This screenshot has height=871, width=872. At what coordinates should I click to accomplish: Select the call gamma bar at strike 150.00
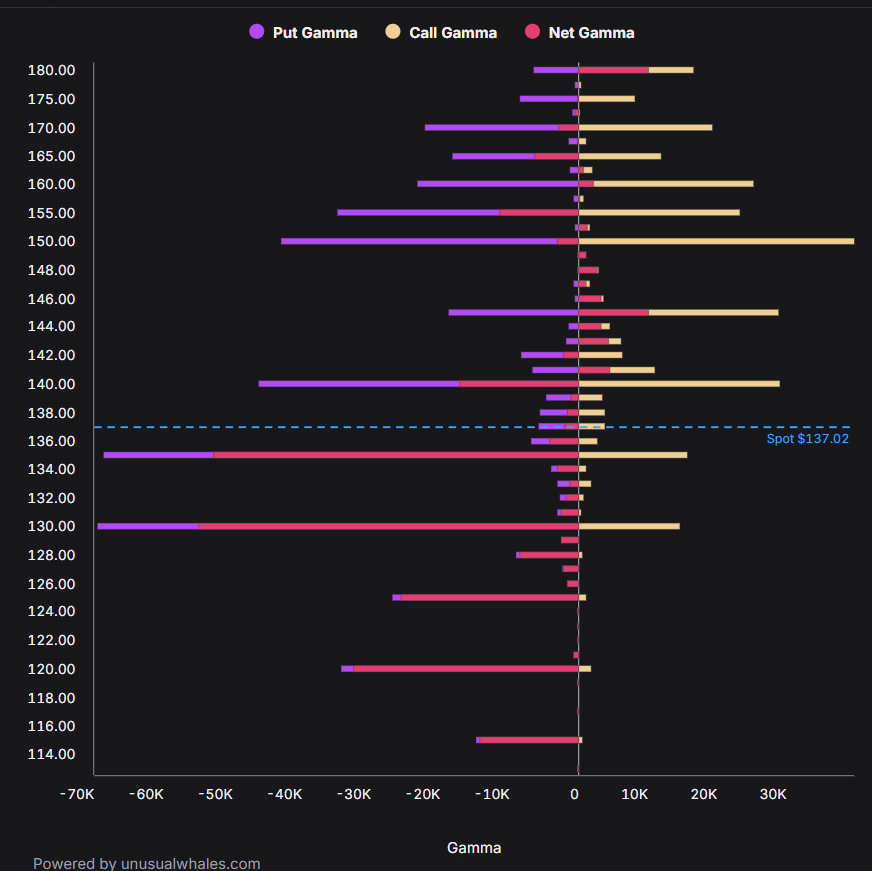click(716, 241)
